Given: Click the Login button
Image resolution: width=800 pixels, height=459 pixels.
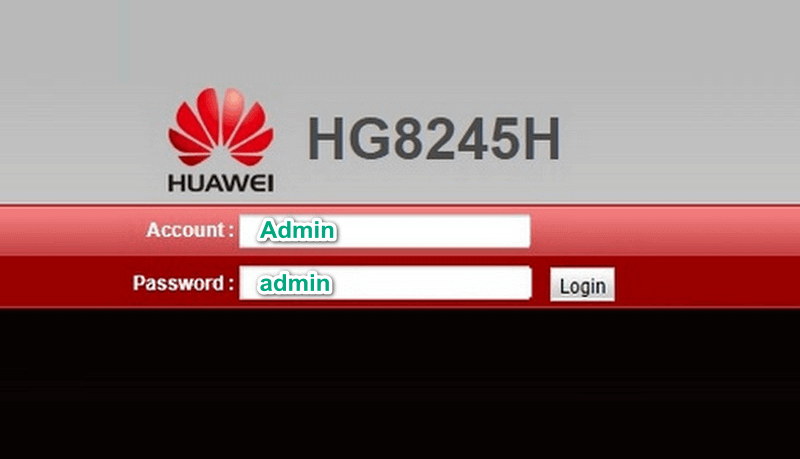Looking at the screenshot, I should coord(582,285).
